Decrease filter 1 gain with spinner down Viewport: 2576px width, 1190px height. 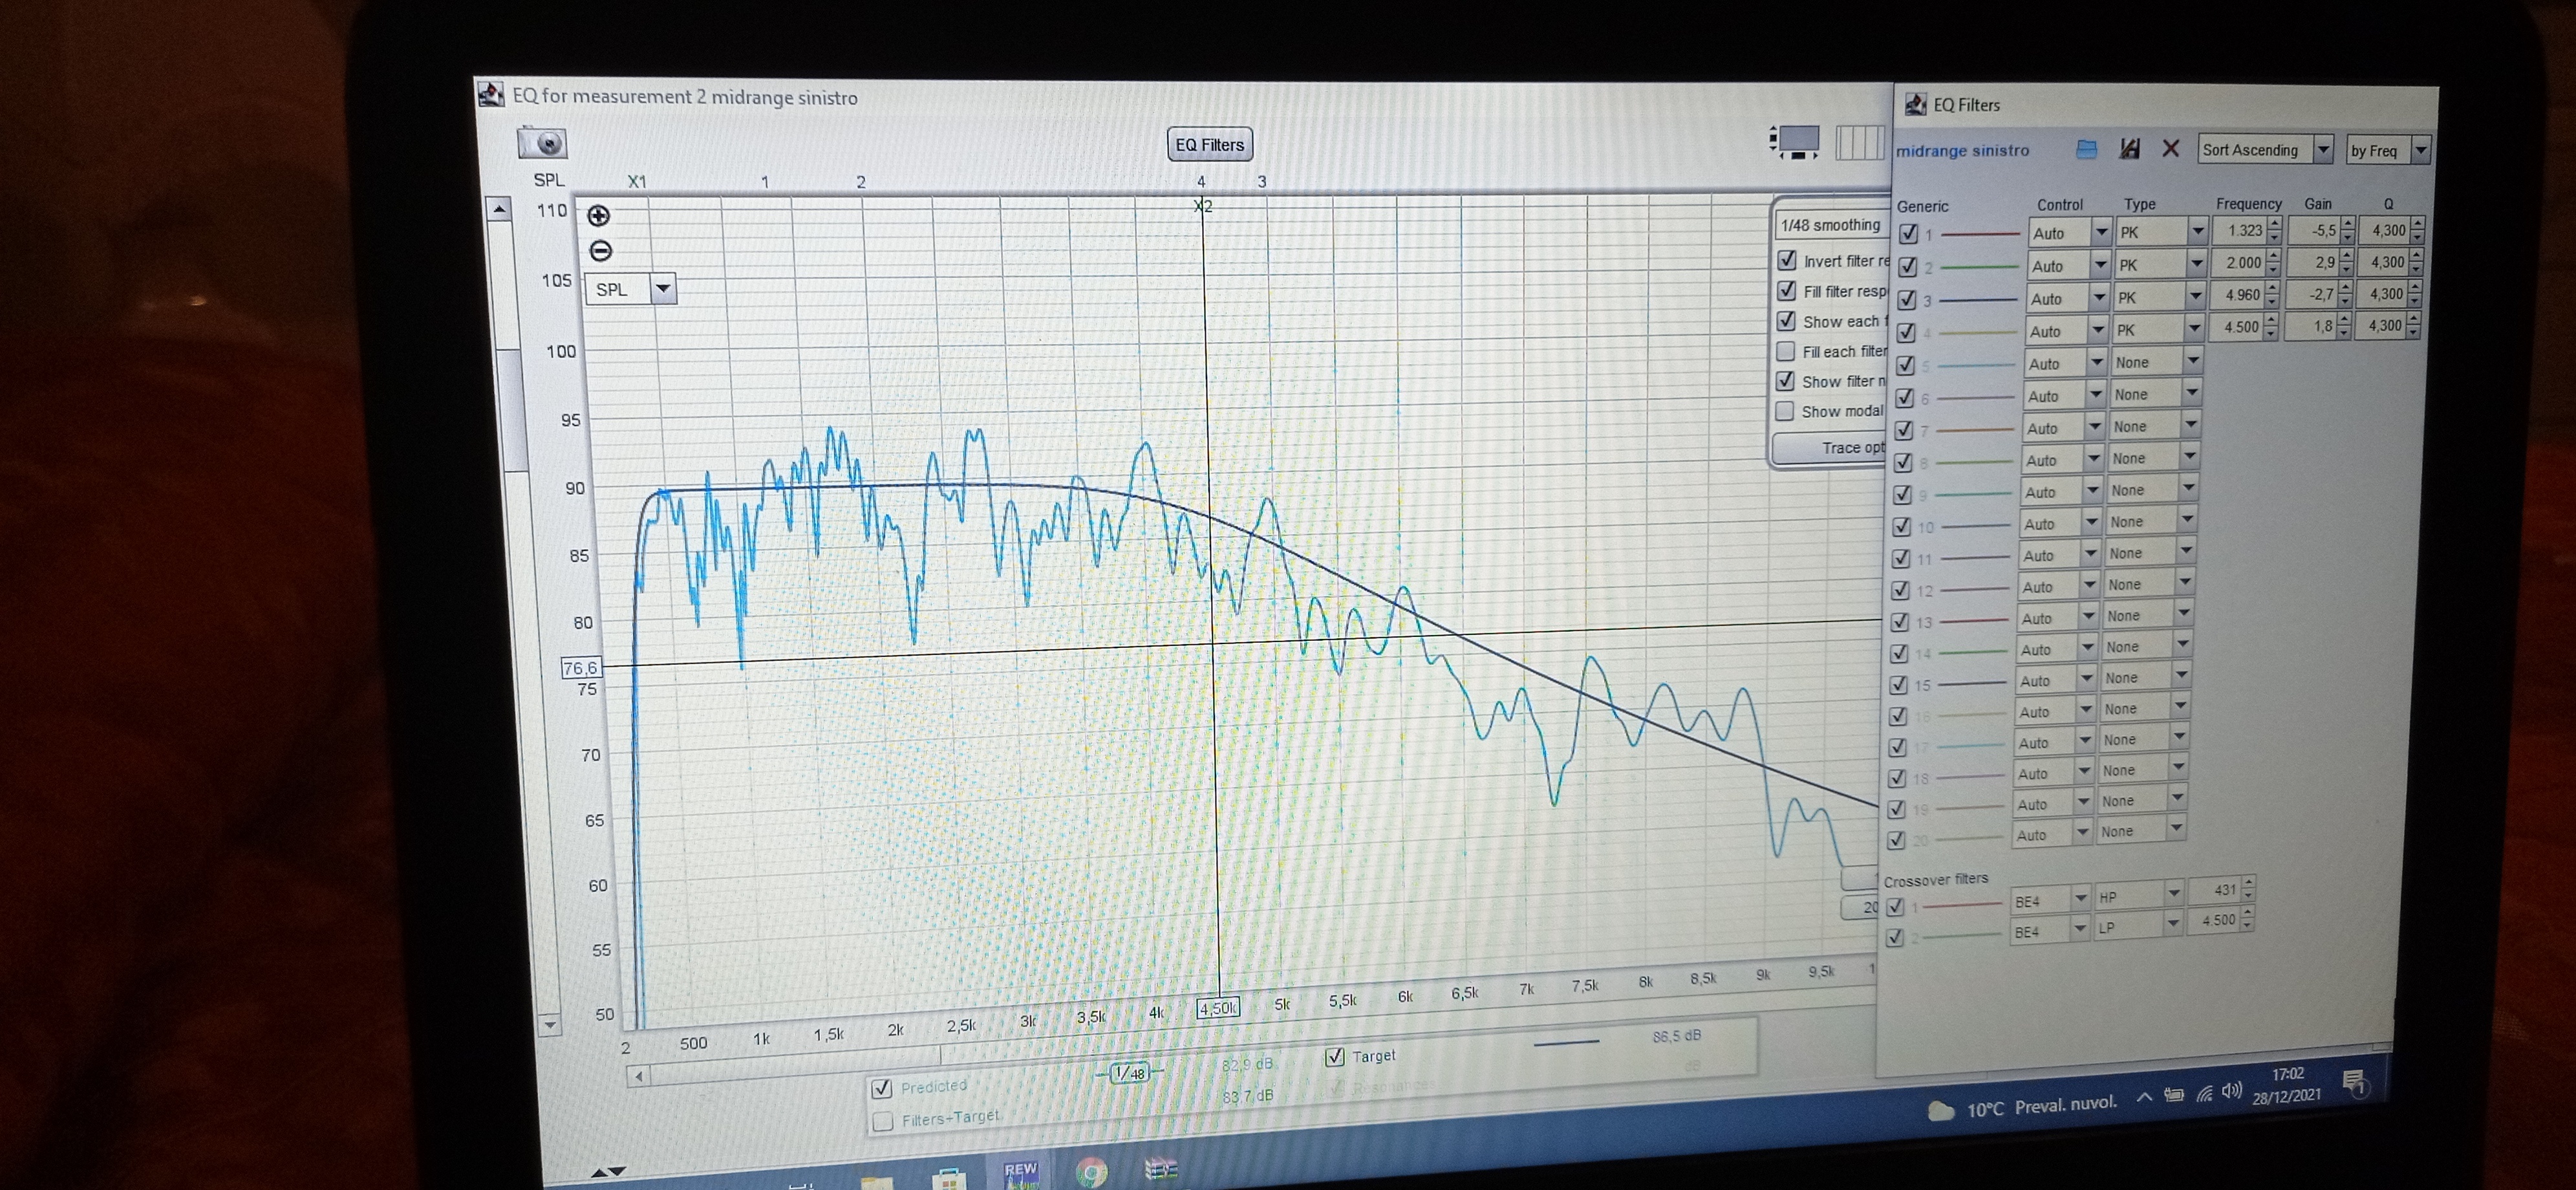click(2347, 237)
